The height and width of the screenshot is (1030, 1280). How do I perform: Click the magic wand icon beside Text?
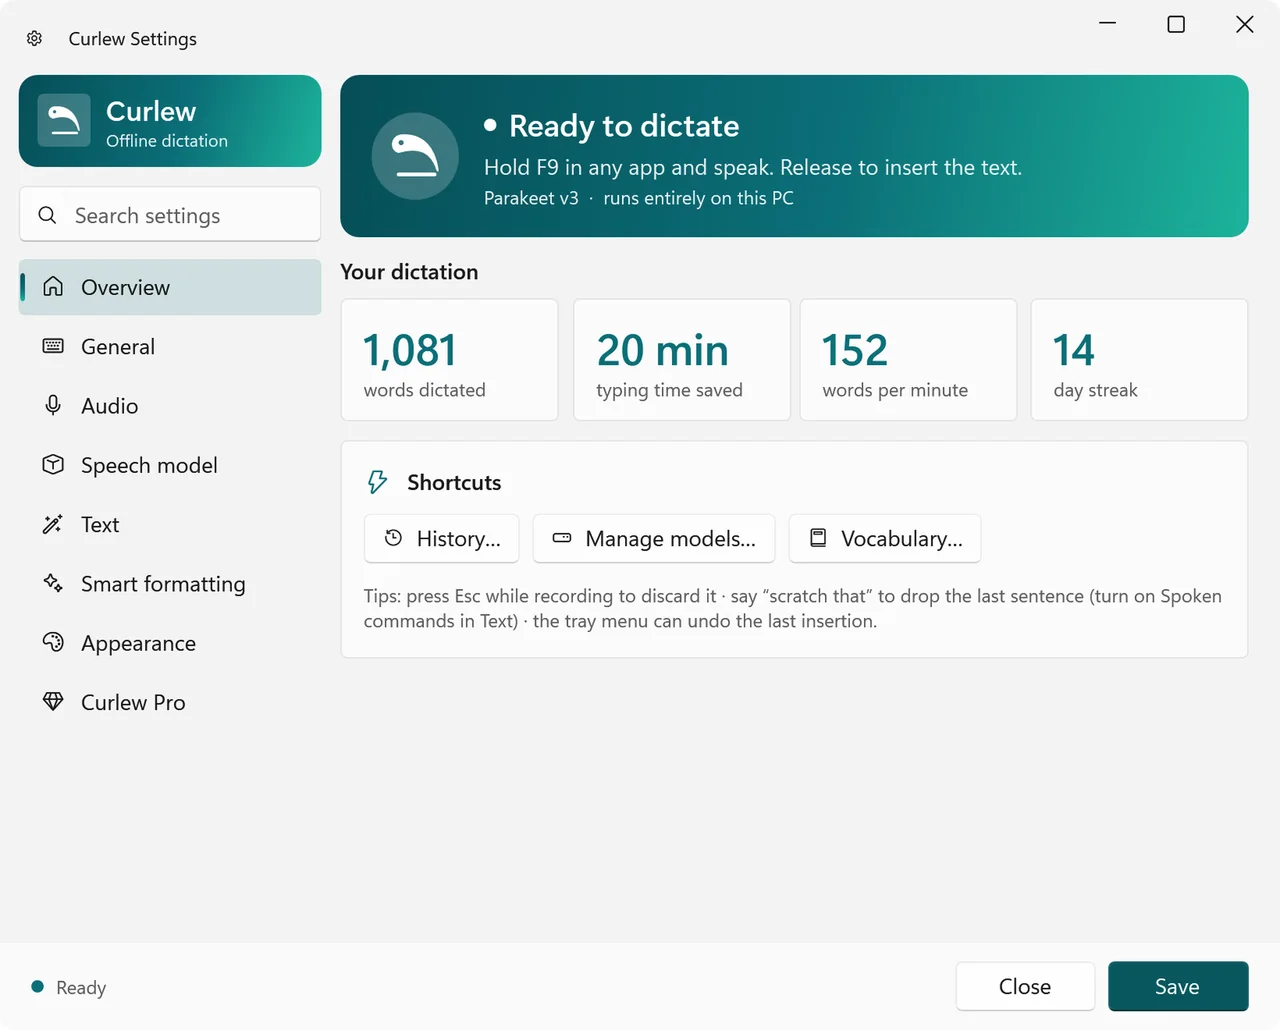pyautogui.click(x=53, y=524)
